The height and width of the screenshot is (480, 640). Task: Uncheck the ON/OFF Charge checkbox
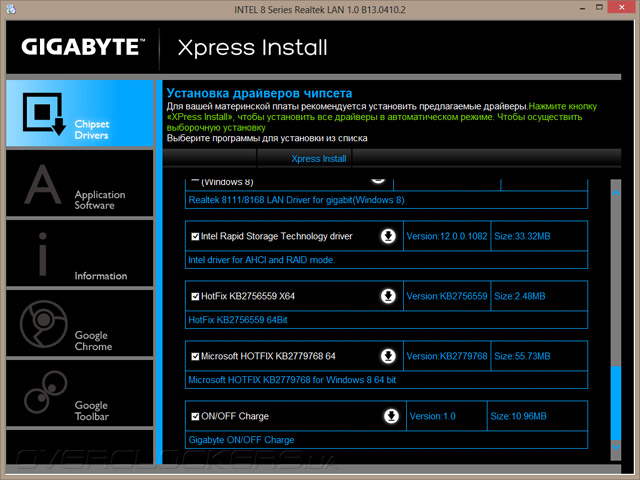pyautogui.click(x=195, y=416)
